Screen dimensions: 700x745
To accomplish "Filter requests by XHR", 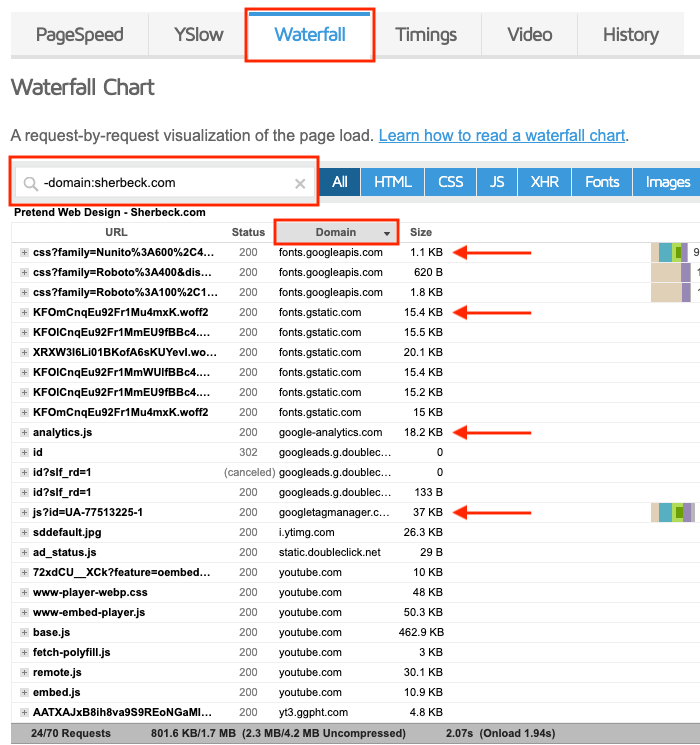I will [545, 182].
